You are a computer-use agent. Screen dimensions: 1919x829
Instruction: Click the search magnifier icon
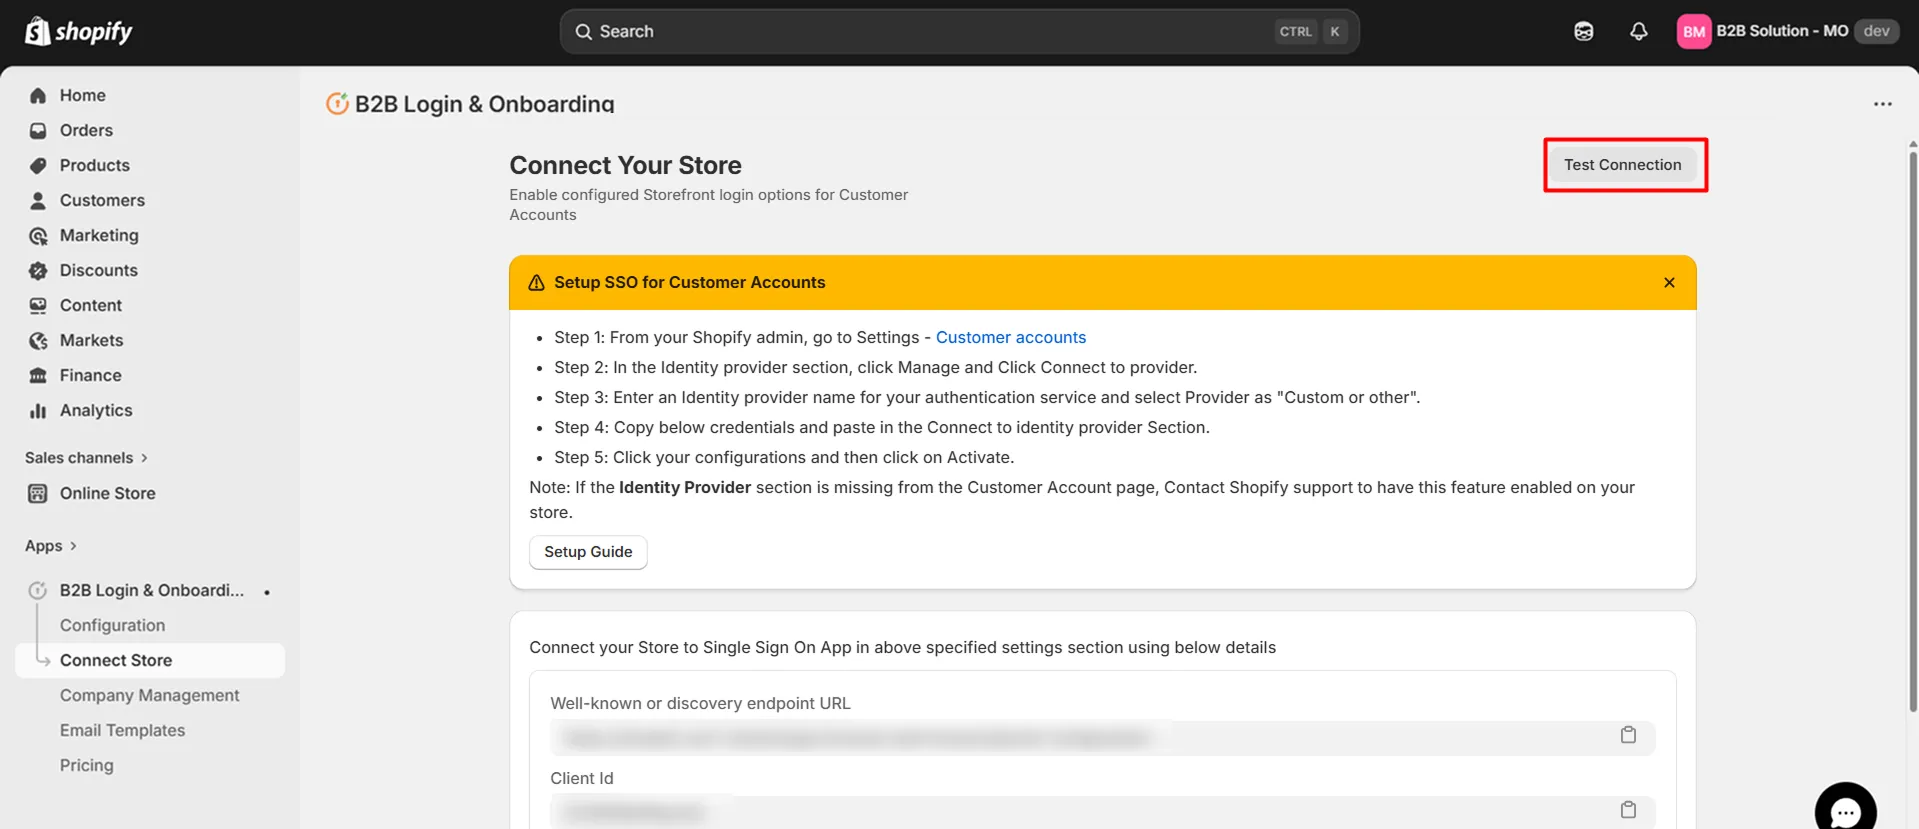pos(584,32)
